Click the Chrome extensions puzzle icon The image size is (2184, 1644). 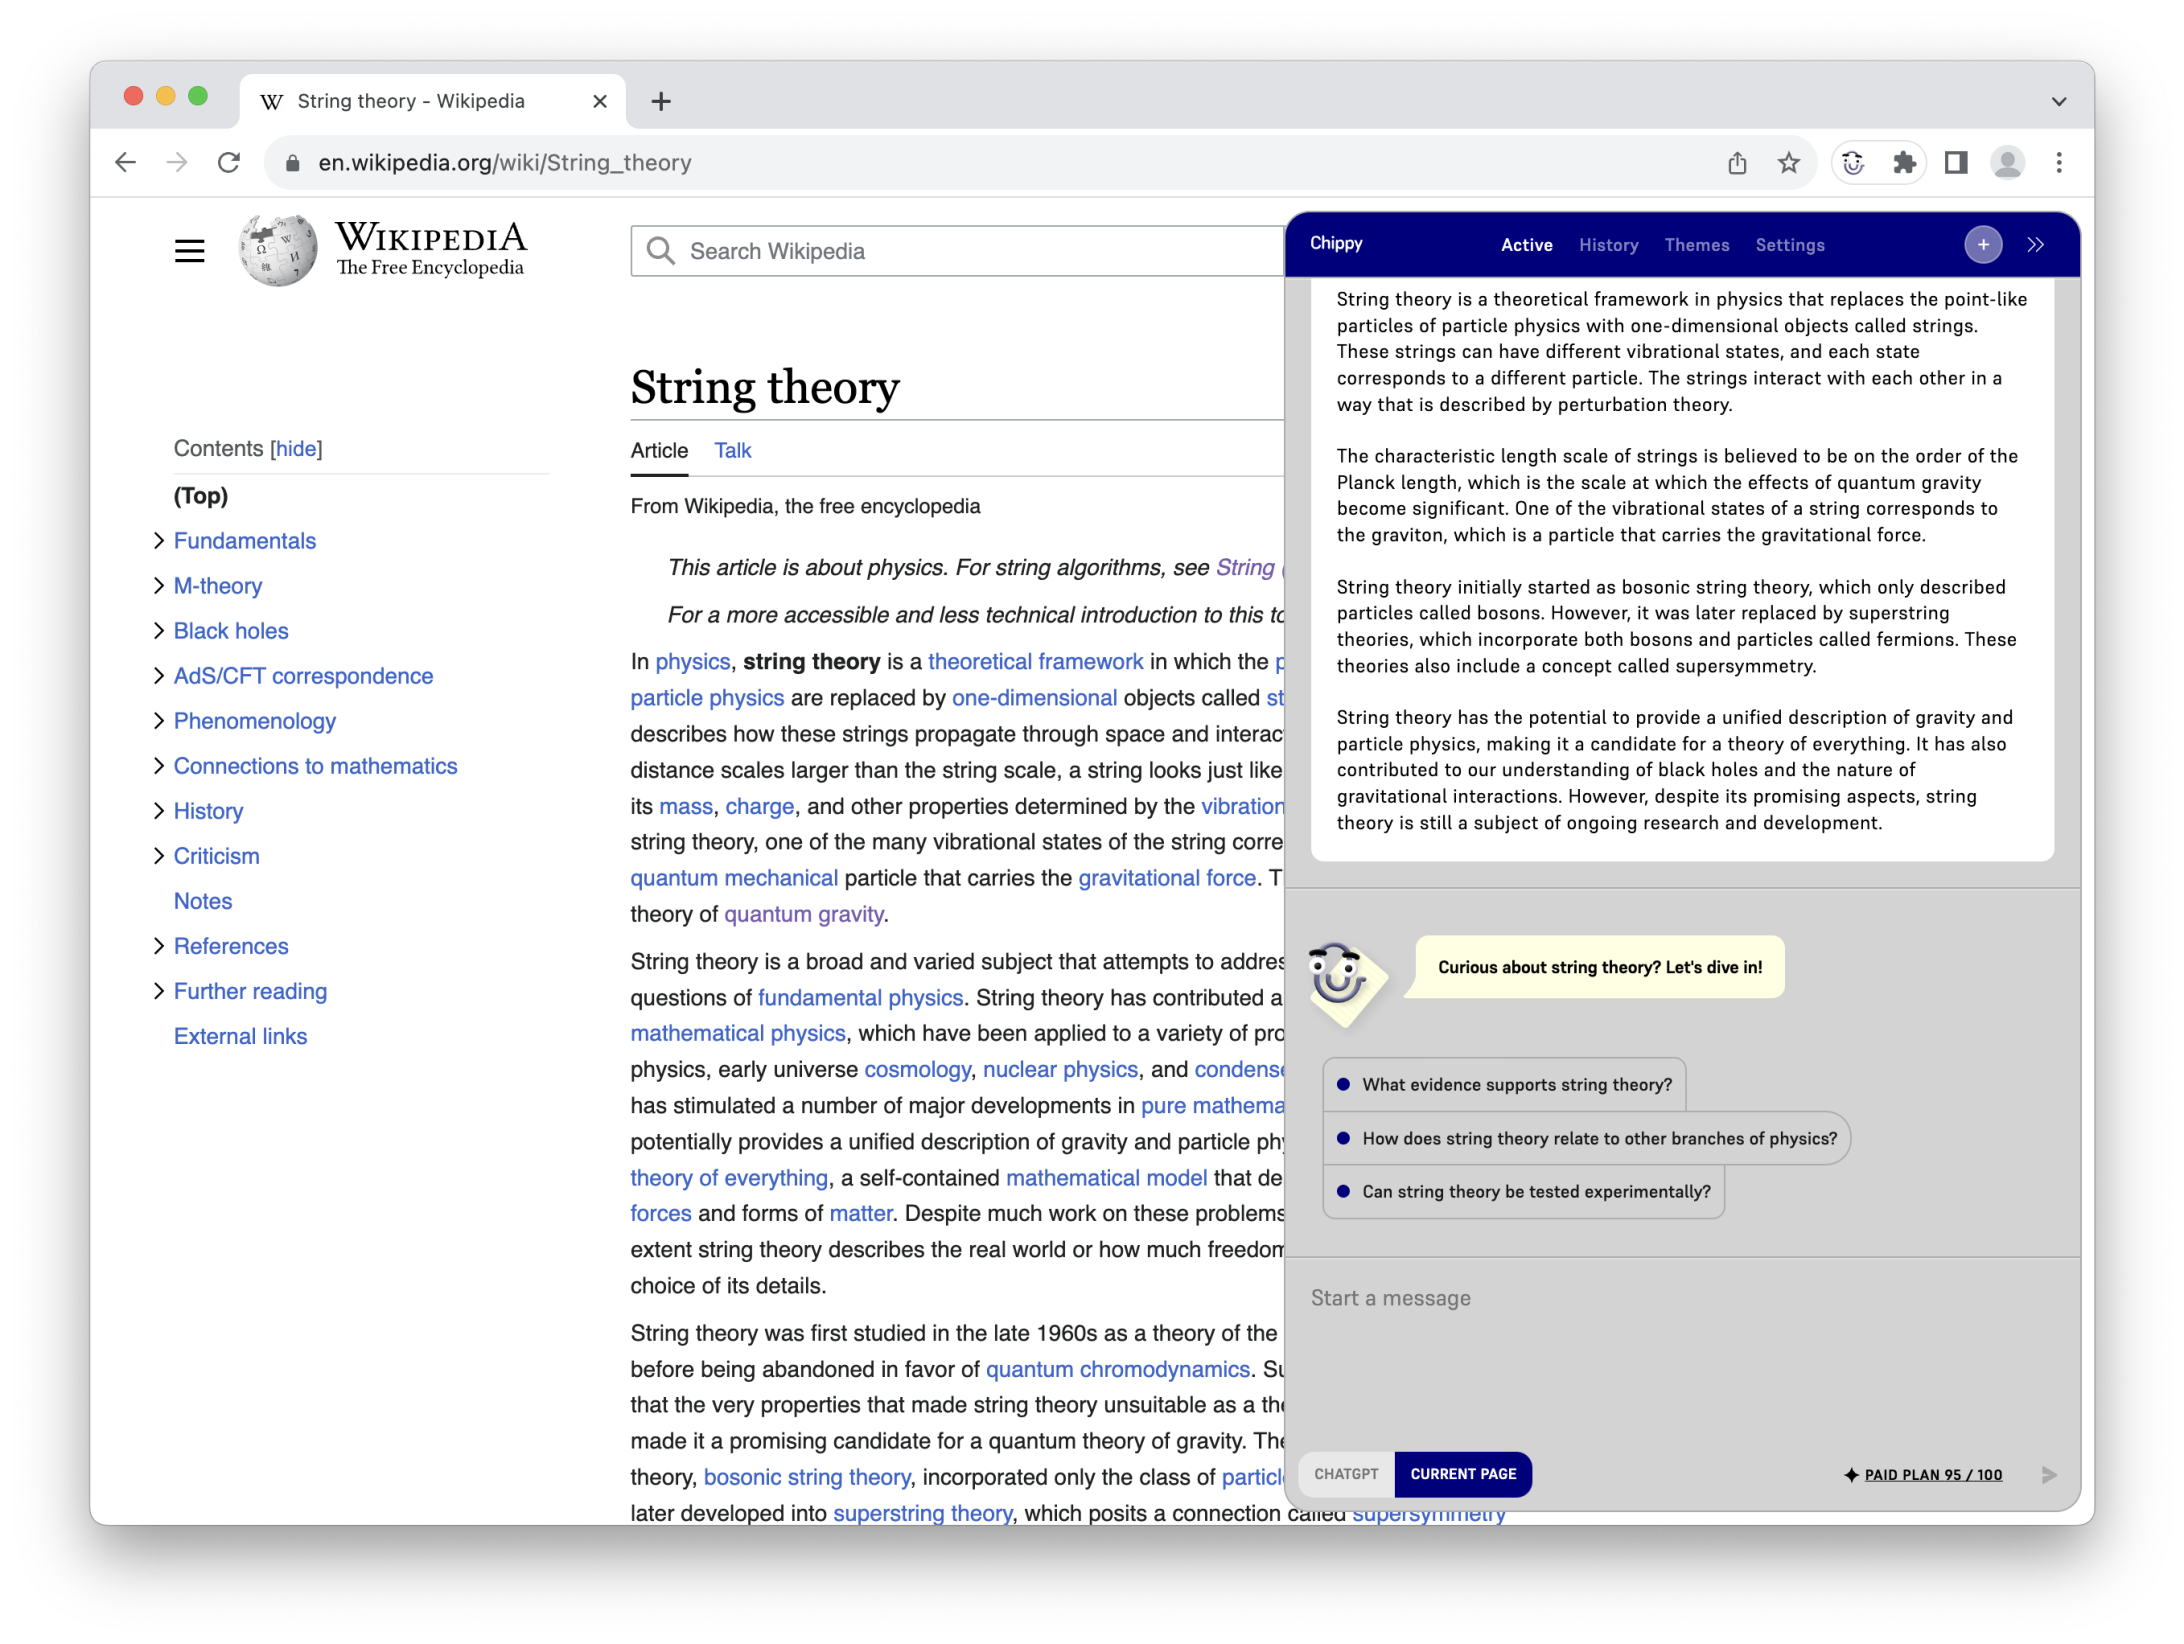tap(1901, 162)
